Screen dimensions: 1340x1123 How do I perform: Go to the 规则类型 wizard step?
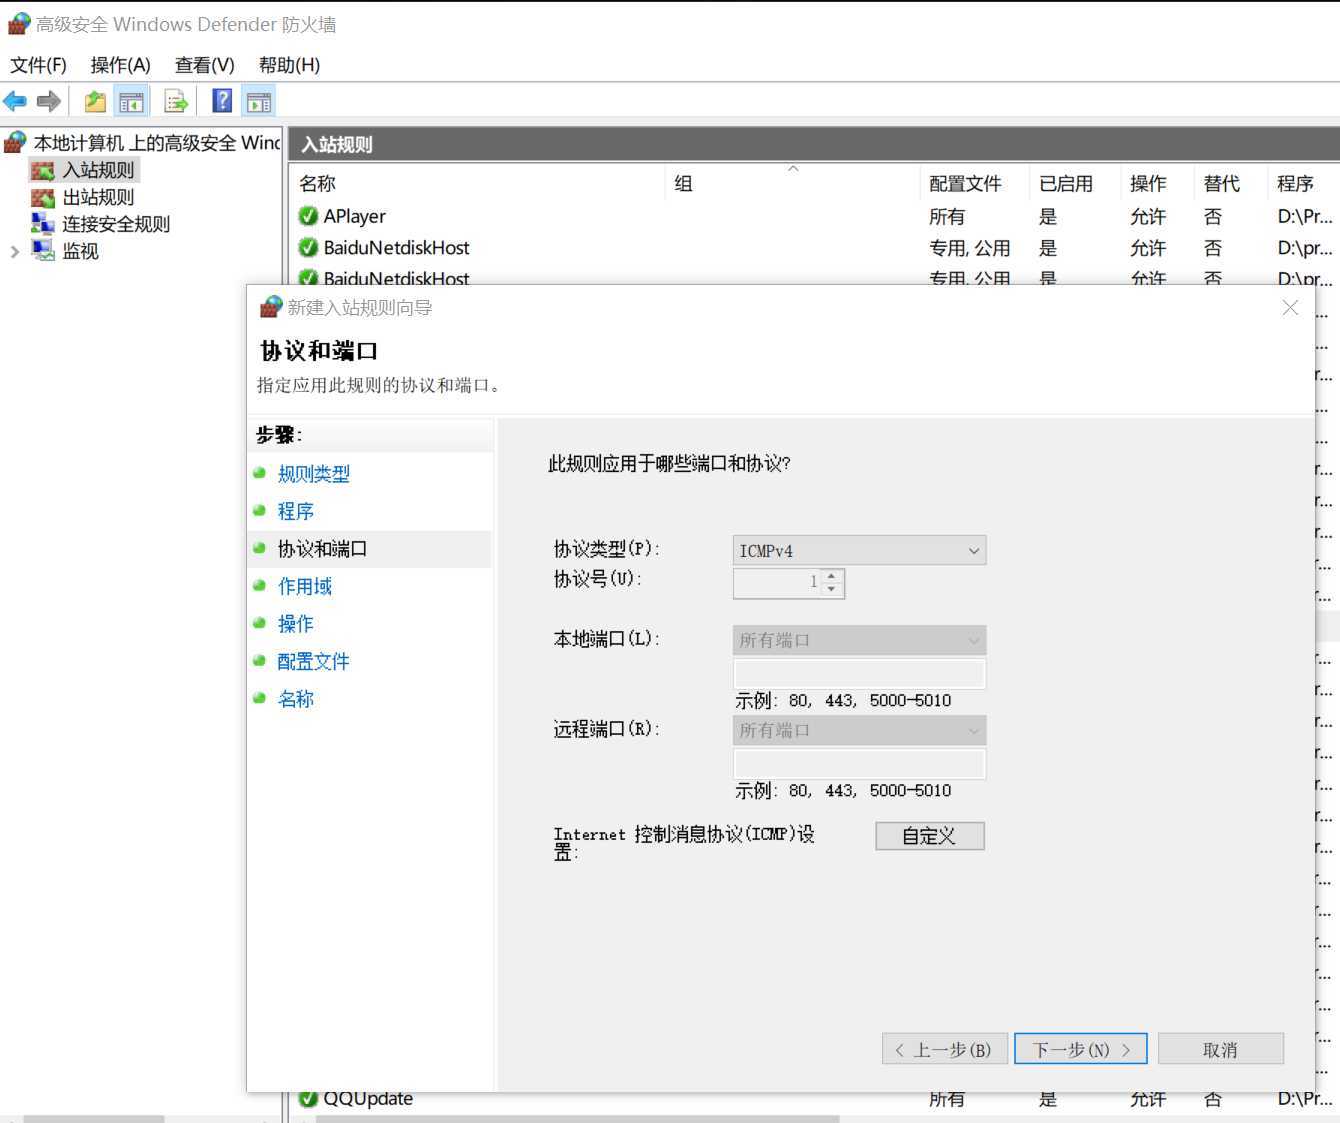tap(313, 474)
